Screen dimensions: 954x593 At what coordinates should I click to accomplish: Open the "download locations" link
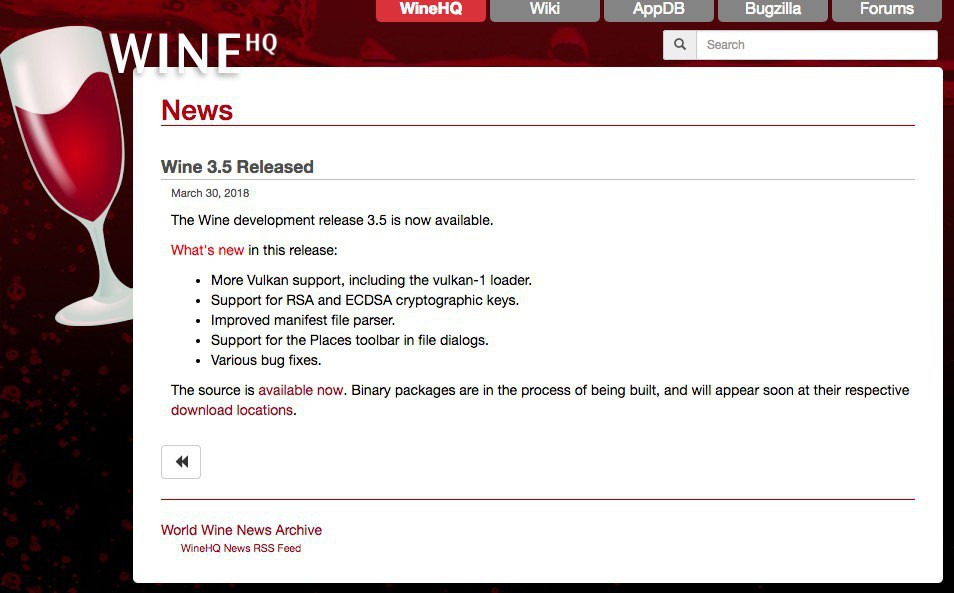tap(232, 410)
